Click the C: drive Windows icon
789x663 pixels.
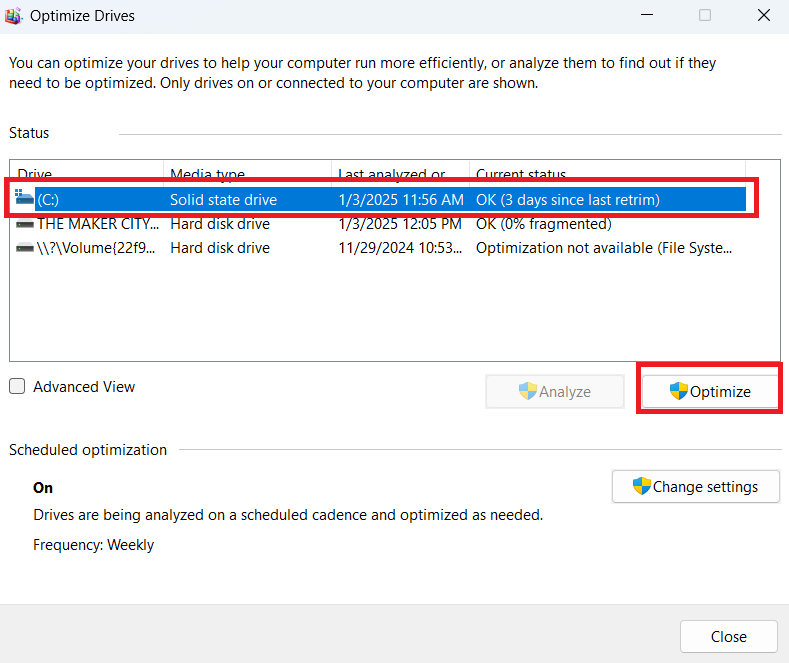pos(24,197)
